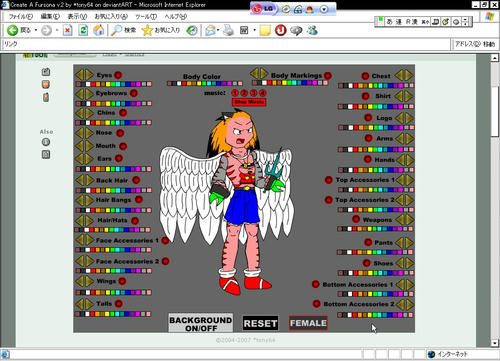Toggle the red dot beside Eyebrows

(134, 93)
